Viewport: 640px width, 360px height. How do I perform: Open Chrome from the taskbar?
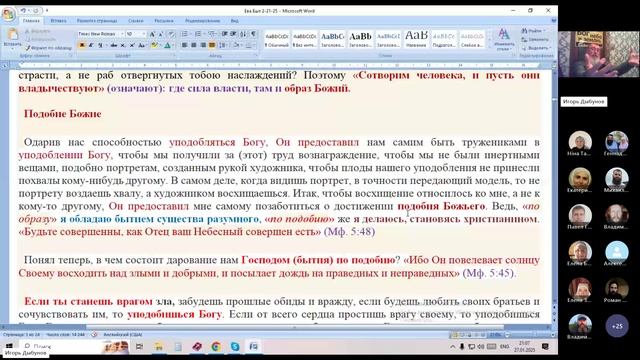click(216, 347)
